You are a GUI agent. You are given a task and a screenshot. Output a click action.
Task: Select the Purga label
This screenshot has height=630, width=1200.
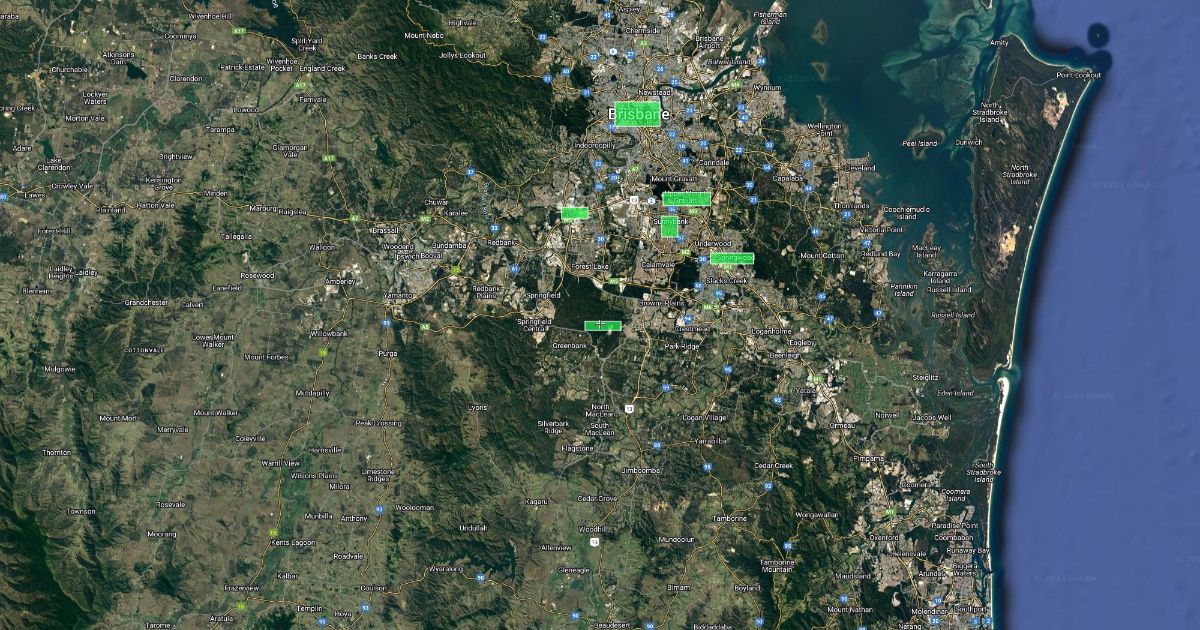coord(388,353)
